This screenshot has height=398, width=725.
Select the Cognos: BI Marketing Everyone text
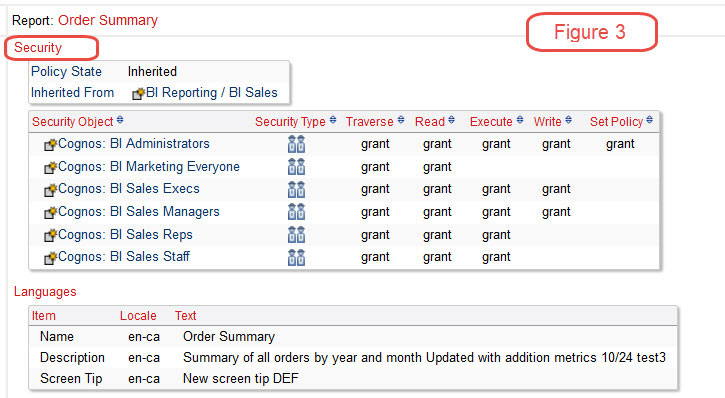[x=149, y=166]
